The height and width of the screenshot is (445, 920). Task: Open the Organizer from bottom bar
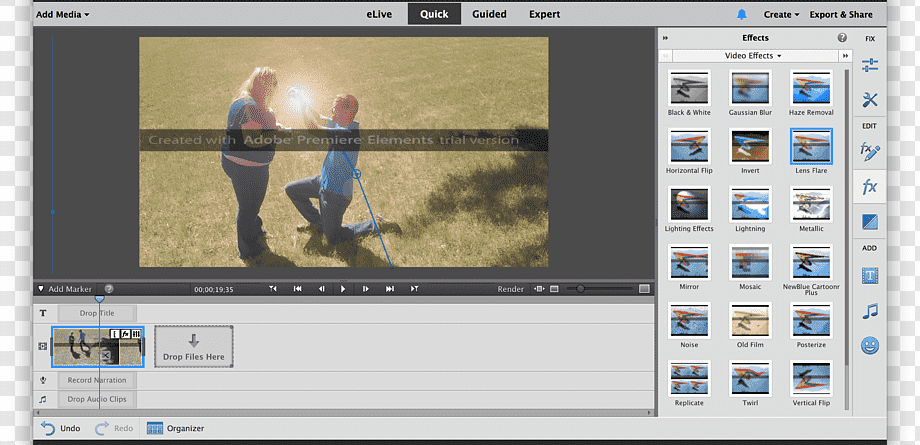coord(176,428)
